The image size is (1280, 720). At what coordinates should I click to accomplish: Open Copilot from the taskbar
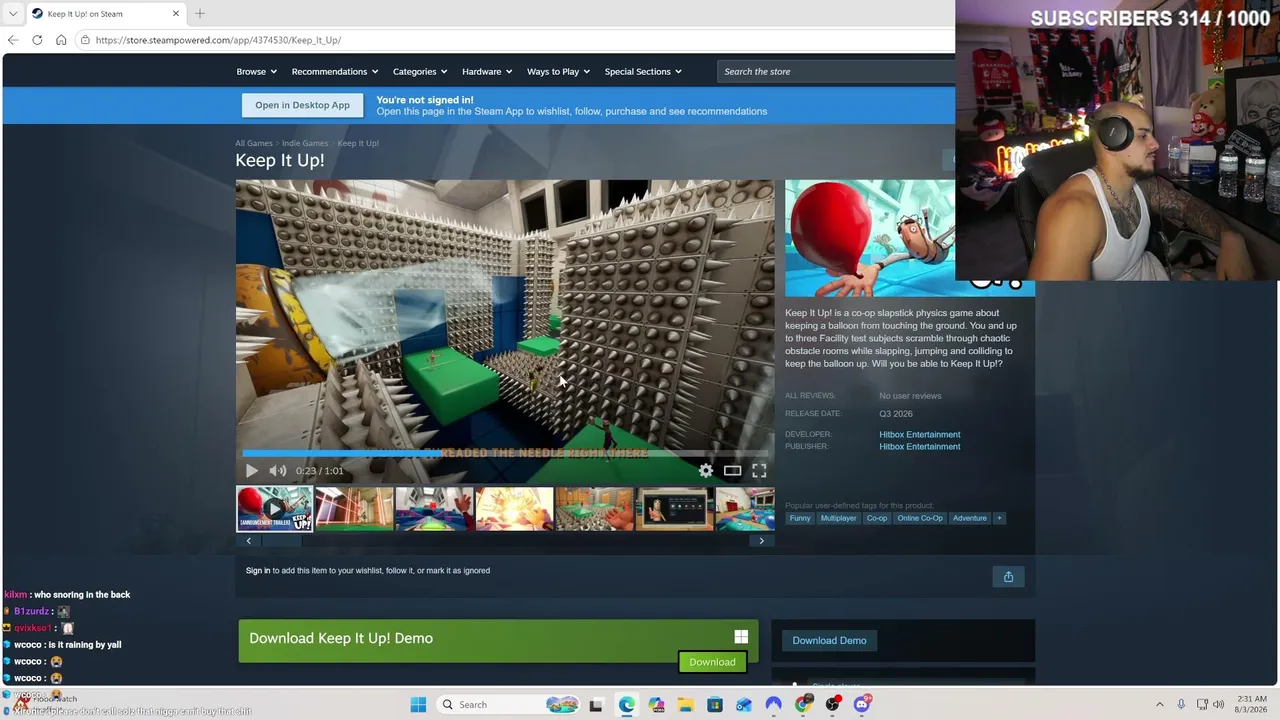(655, 704)
